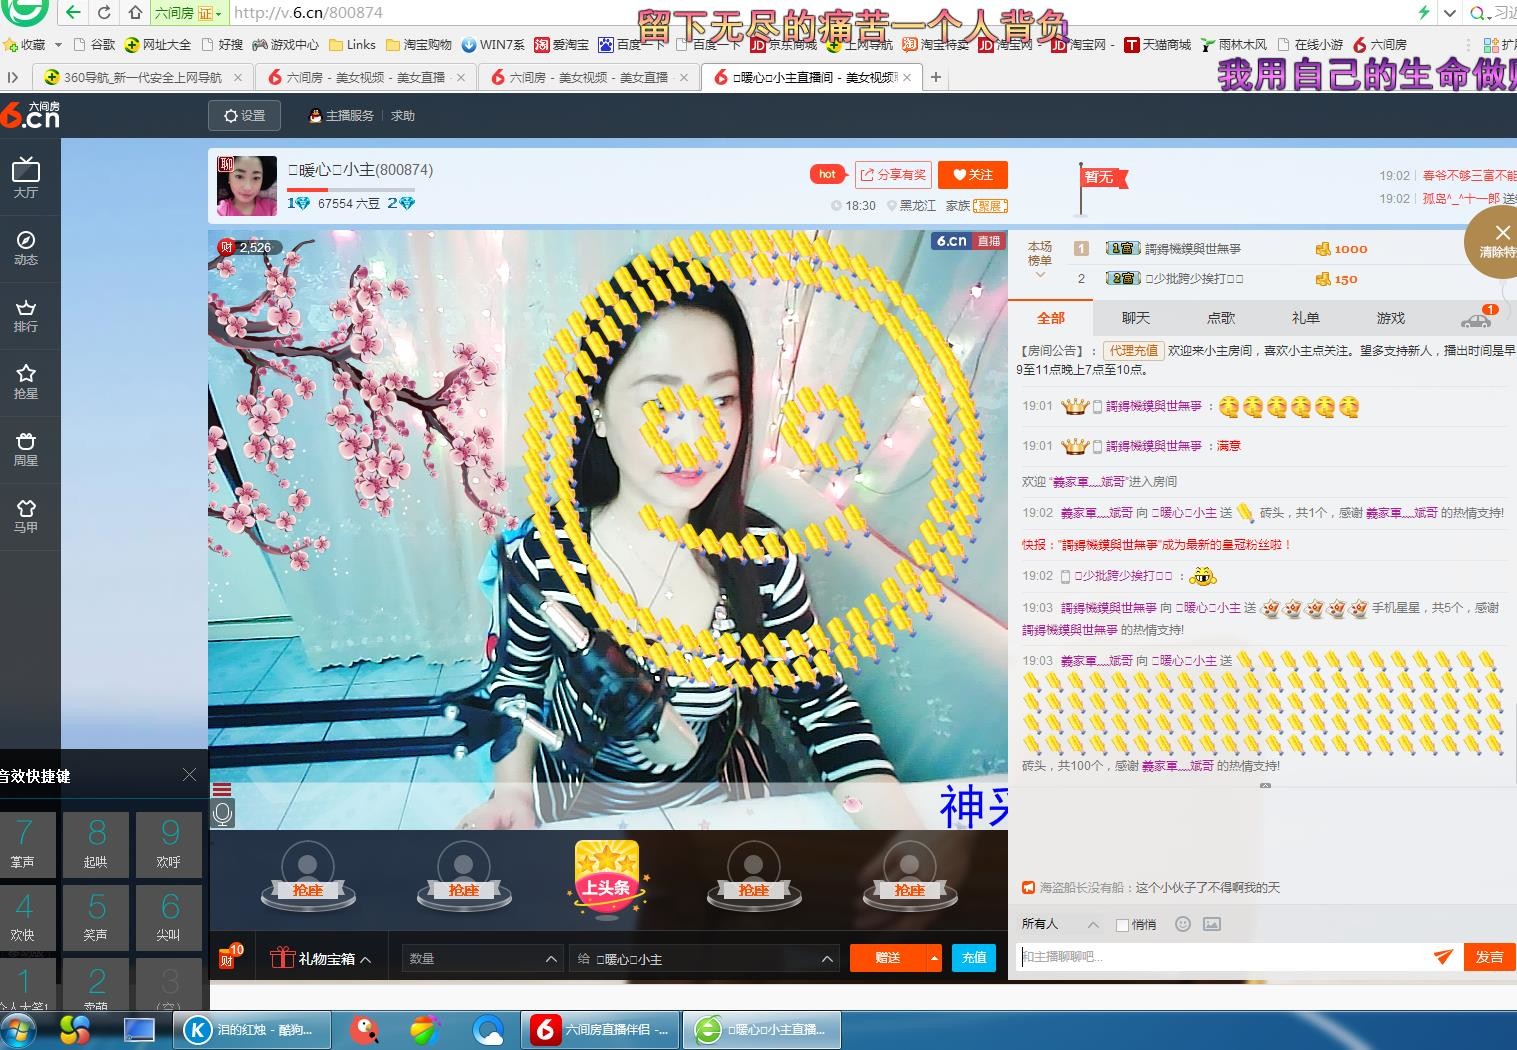Click browser back arrow button
This screenshot has height=1050, width=1517.
(x=73, y=13)
